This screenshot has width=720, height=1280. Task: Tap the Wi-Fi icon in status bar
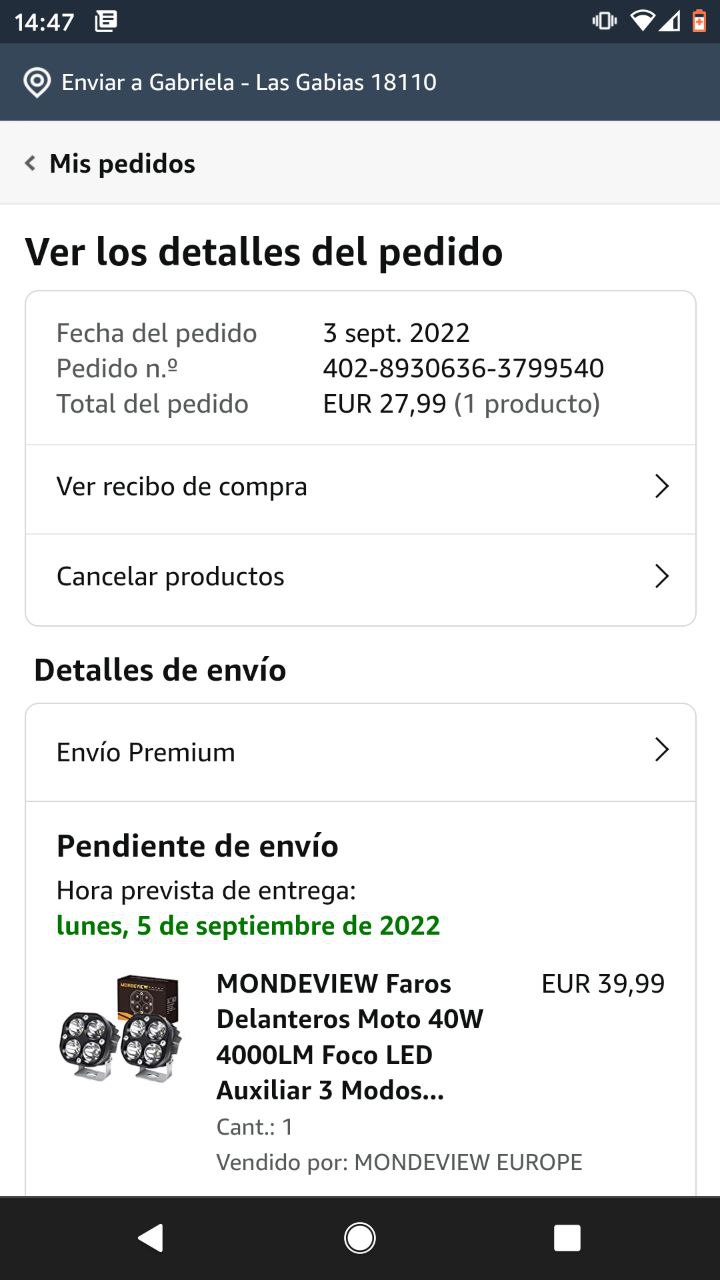(x=642, y=21)
